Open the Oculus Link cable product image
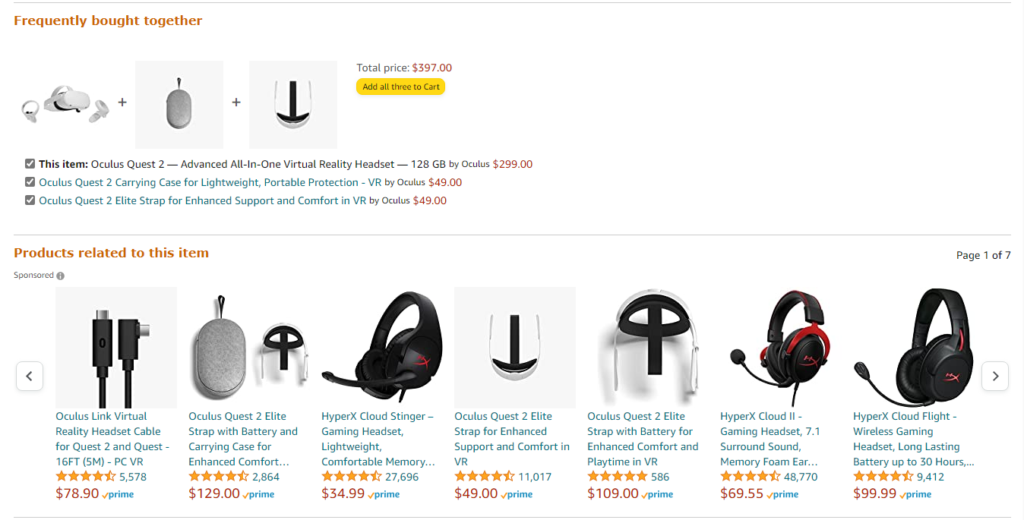Screen dimensions: 1024x520 point(116,347)
